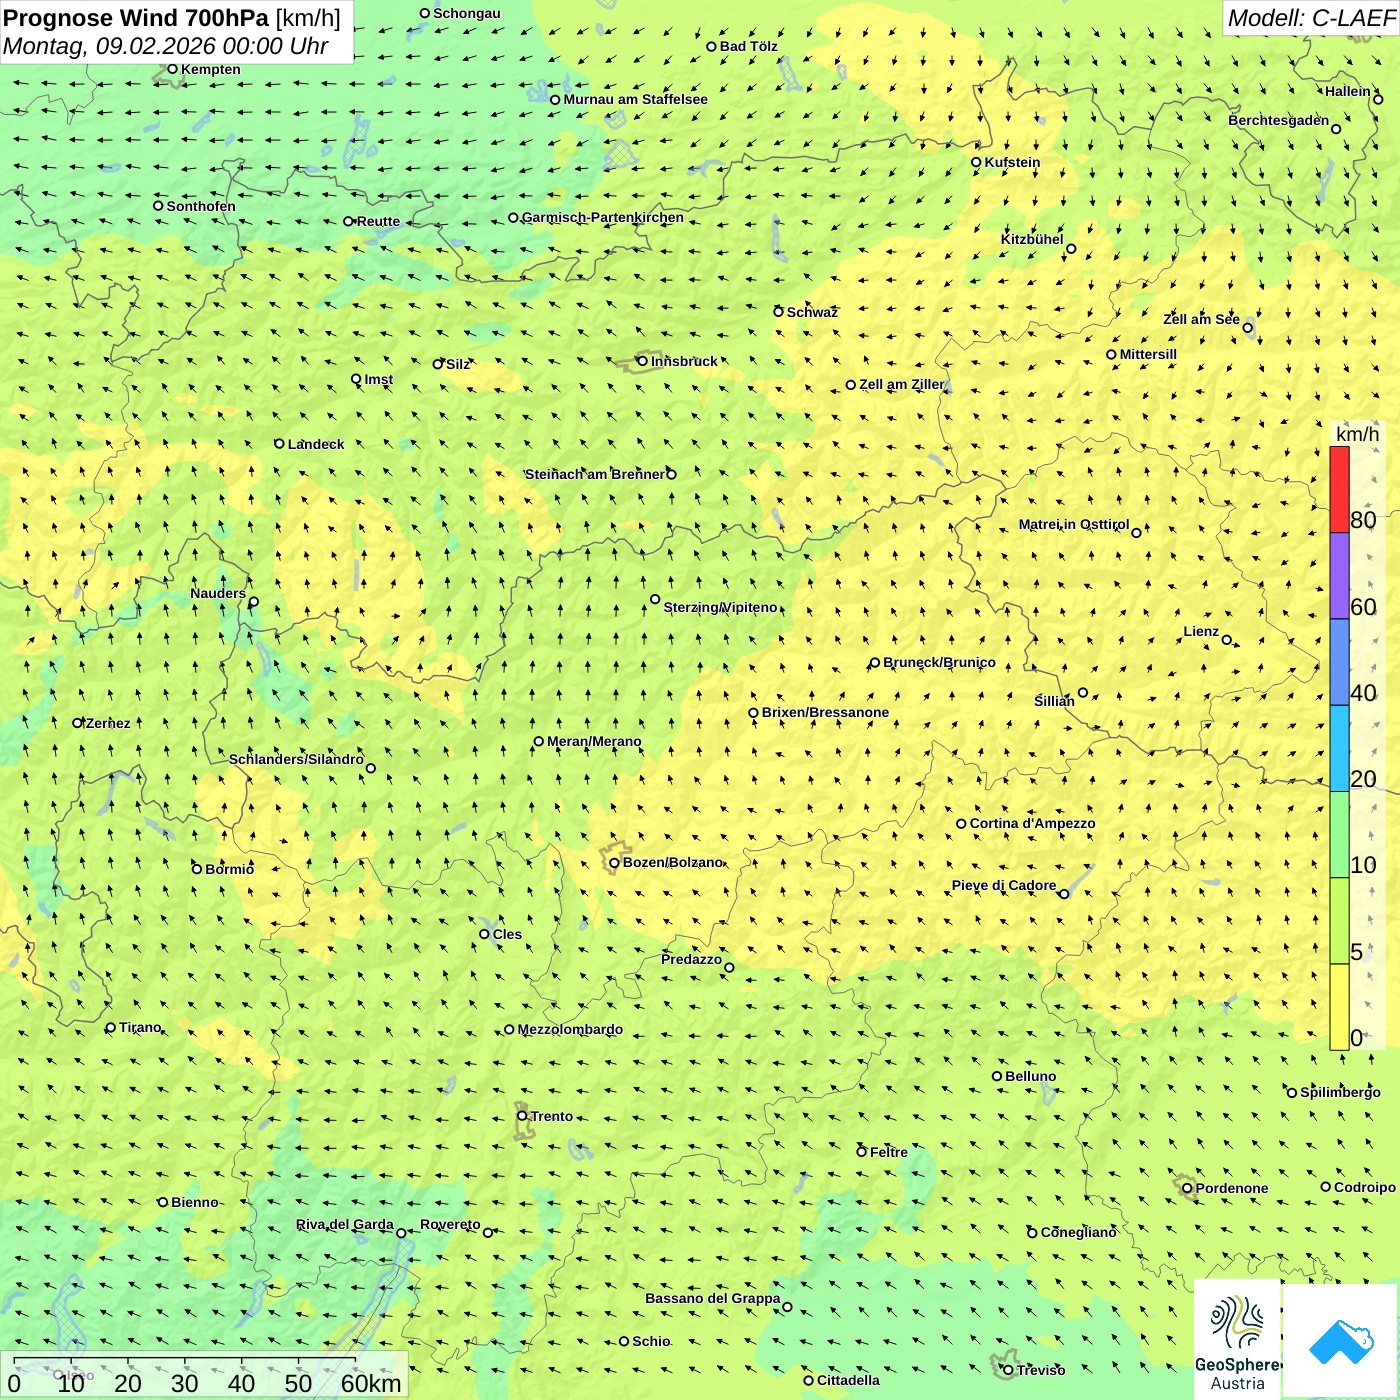Click the Kempten location marker circle

(x=172, y=69)
